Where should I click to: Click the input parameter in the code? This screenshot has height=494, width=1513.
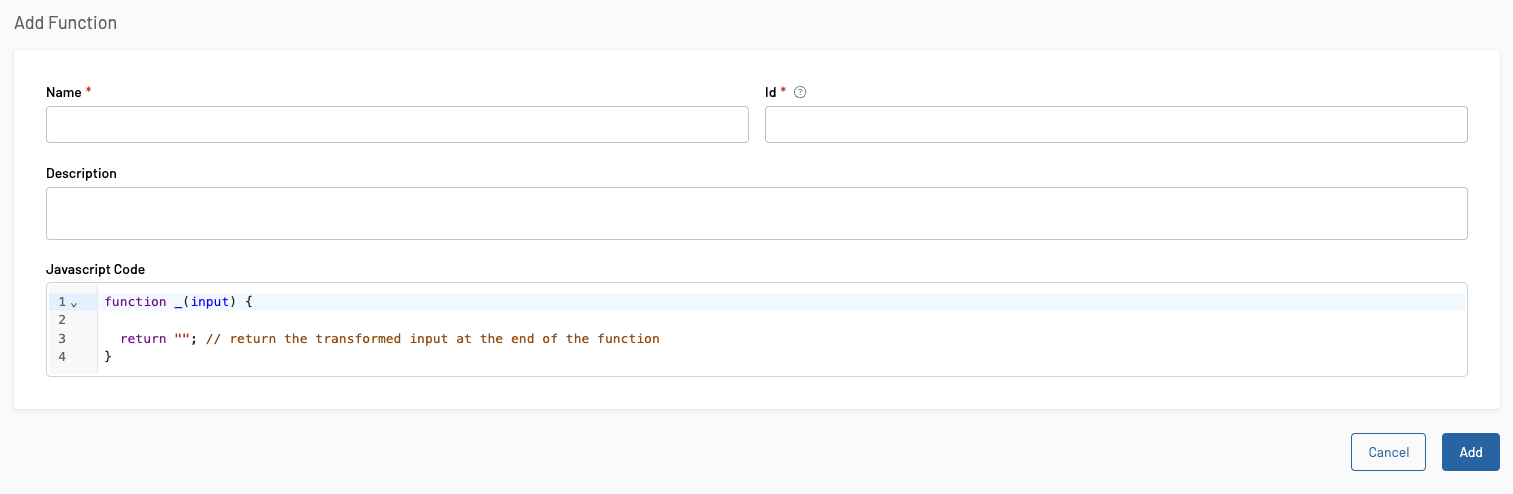click(213, 301)
